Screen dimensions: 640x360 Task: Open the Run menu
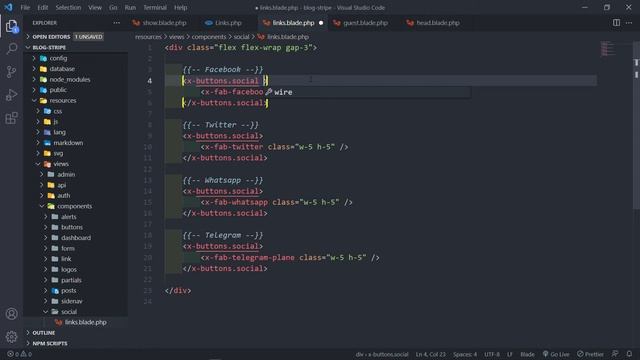(x=130, y=7)
